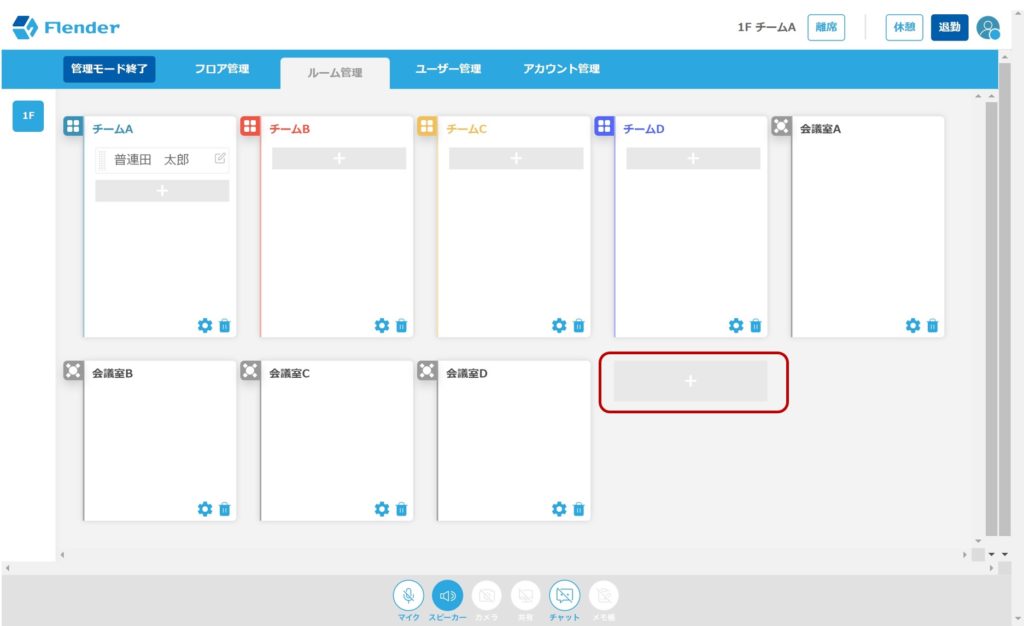Image resolution: width=1024 pixels, height=626 pixels.
Task: Toggle the chat (チャット) button
Action: [564, 595]
